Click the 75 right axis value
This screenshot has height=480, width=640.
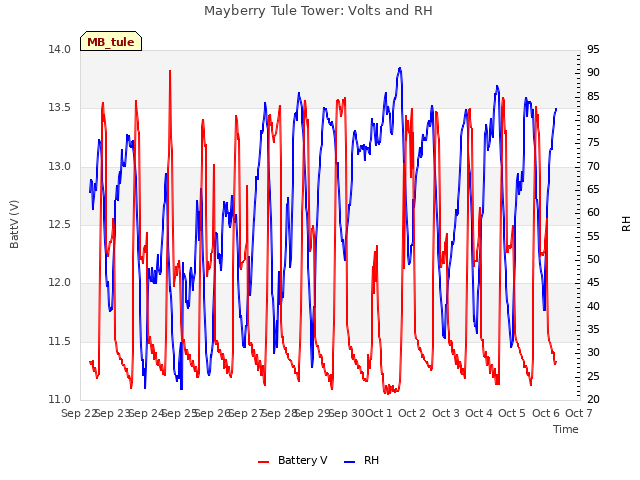coord(593,143)
